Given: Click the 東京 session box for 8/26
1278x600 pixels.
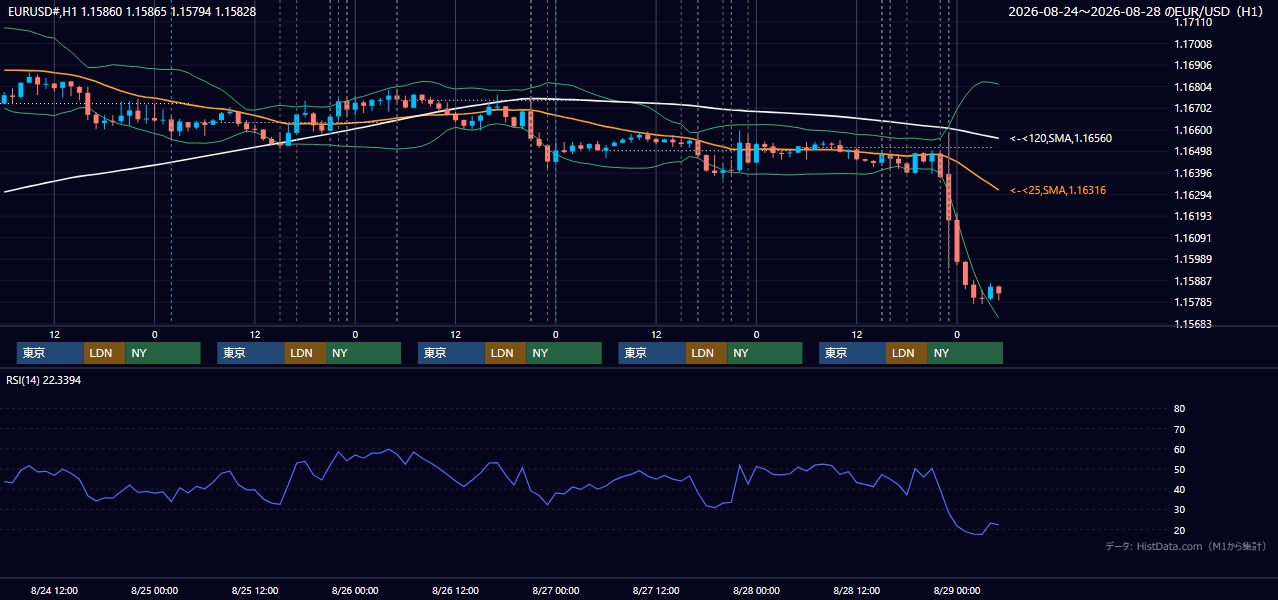Looking at the screenshot, I should [451, 353].
